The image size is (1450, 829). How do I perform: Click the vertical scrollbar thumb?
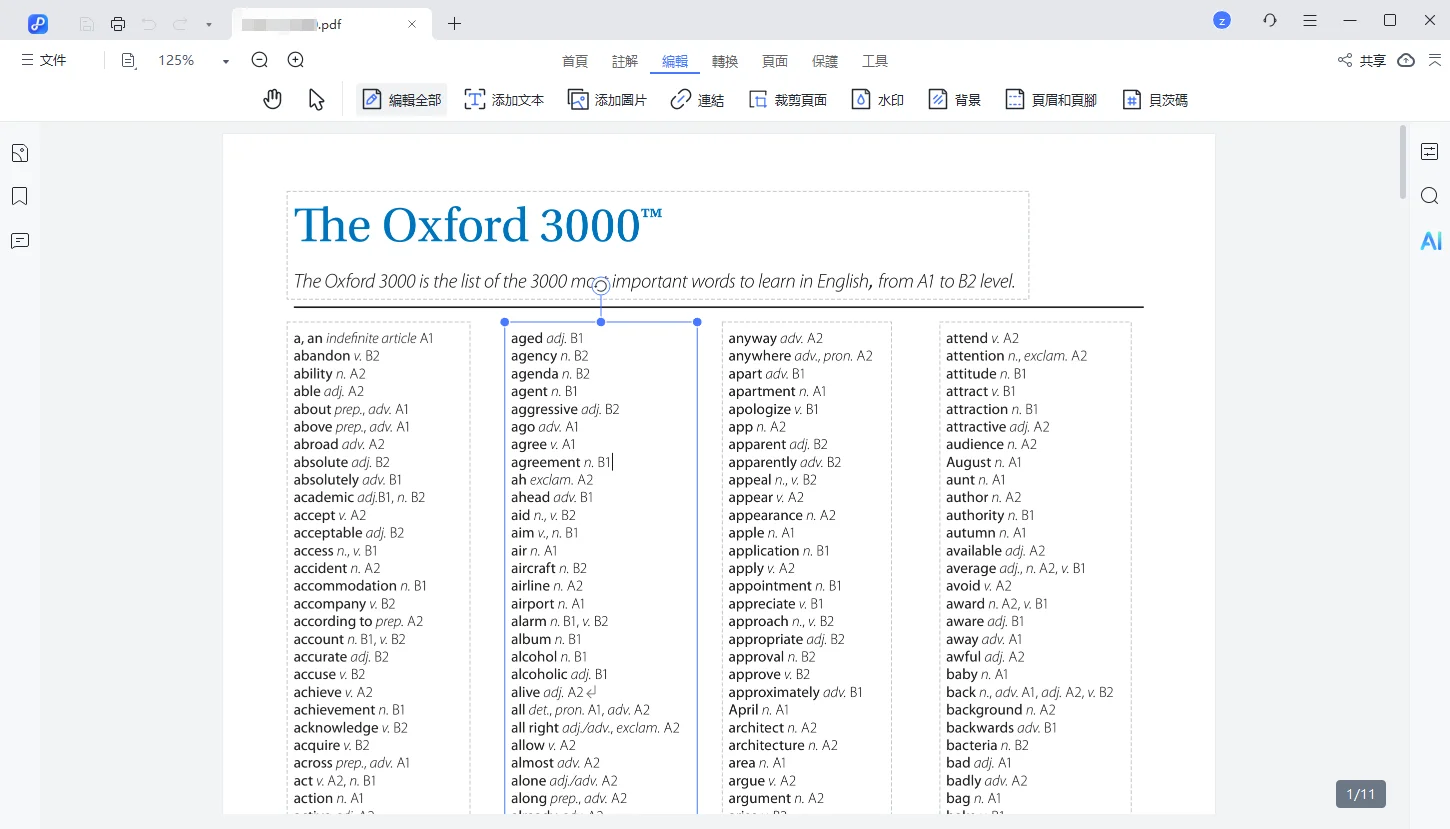point(1403,160)
